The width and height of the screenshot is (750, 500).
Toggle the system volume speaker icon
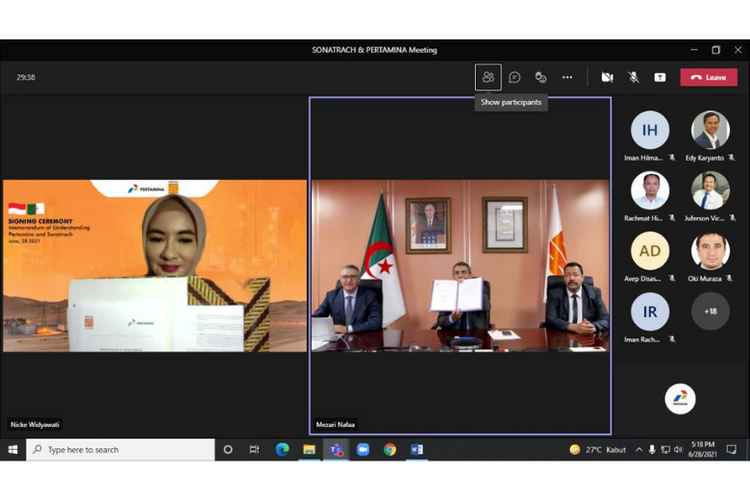point(679,450)
